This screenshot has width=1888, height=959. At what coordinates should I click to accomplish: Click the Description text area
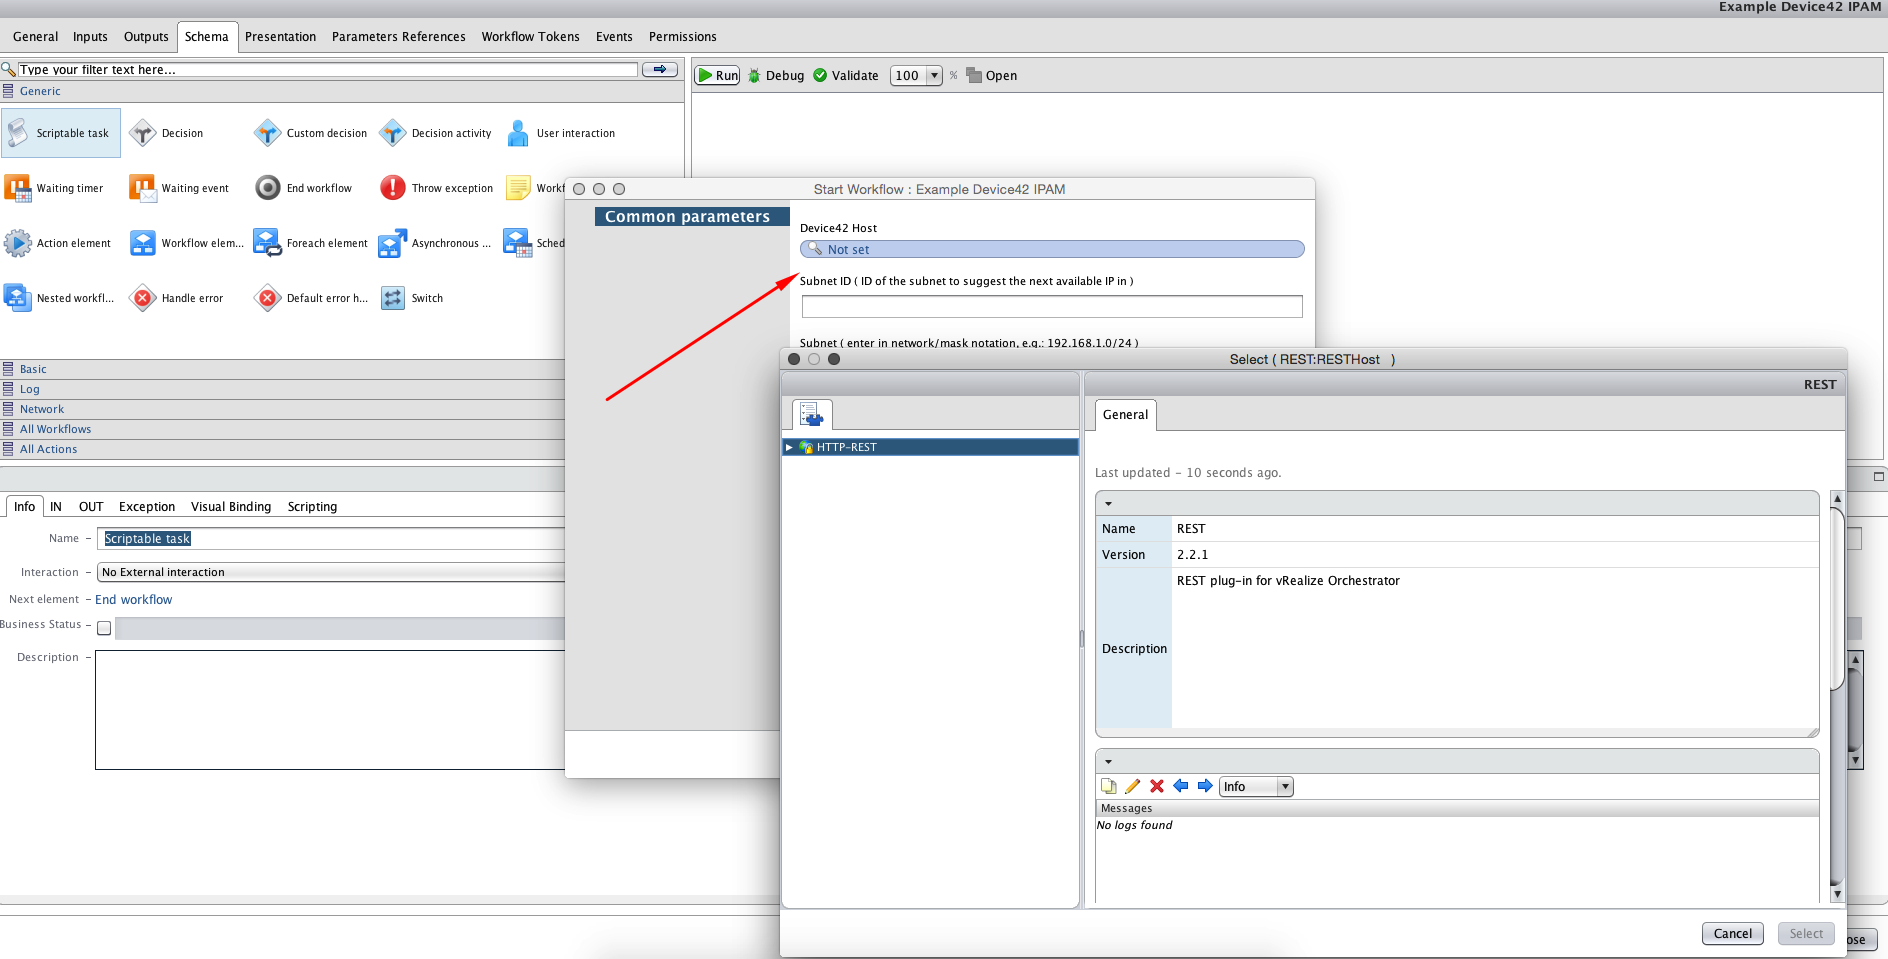(330, 710)
